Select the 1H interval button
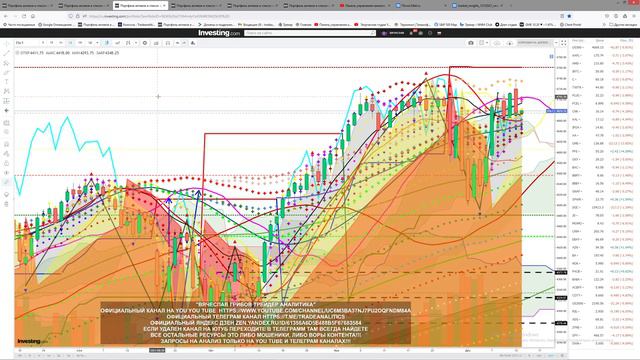The height and width of the screenshot is (360, 640). click(x=70, y=42)
